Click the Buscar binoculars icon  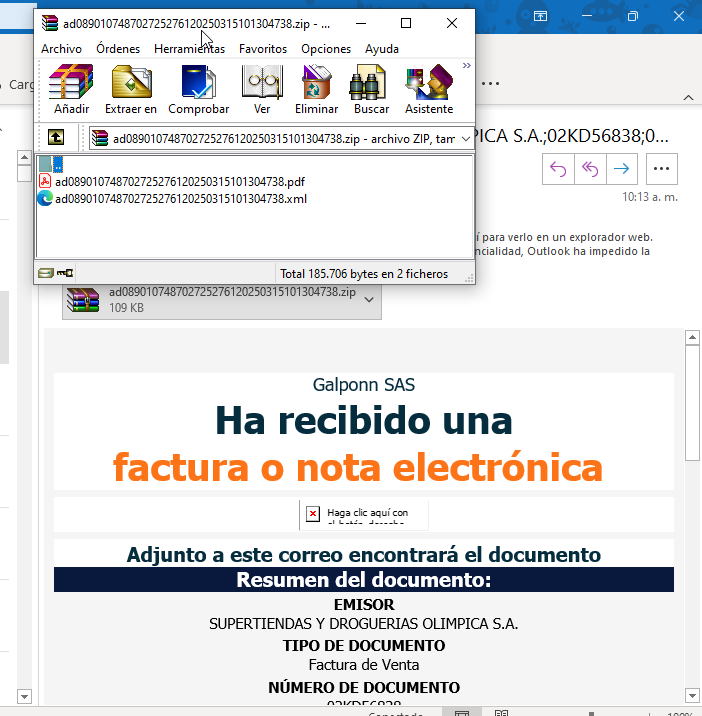pos(371,89)
